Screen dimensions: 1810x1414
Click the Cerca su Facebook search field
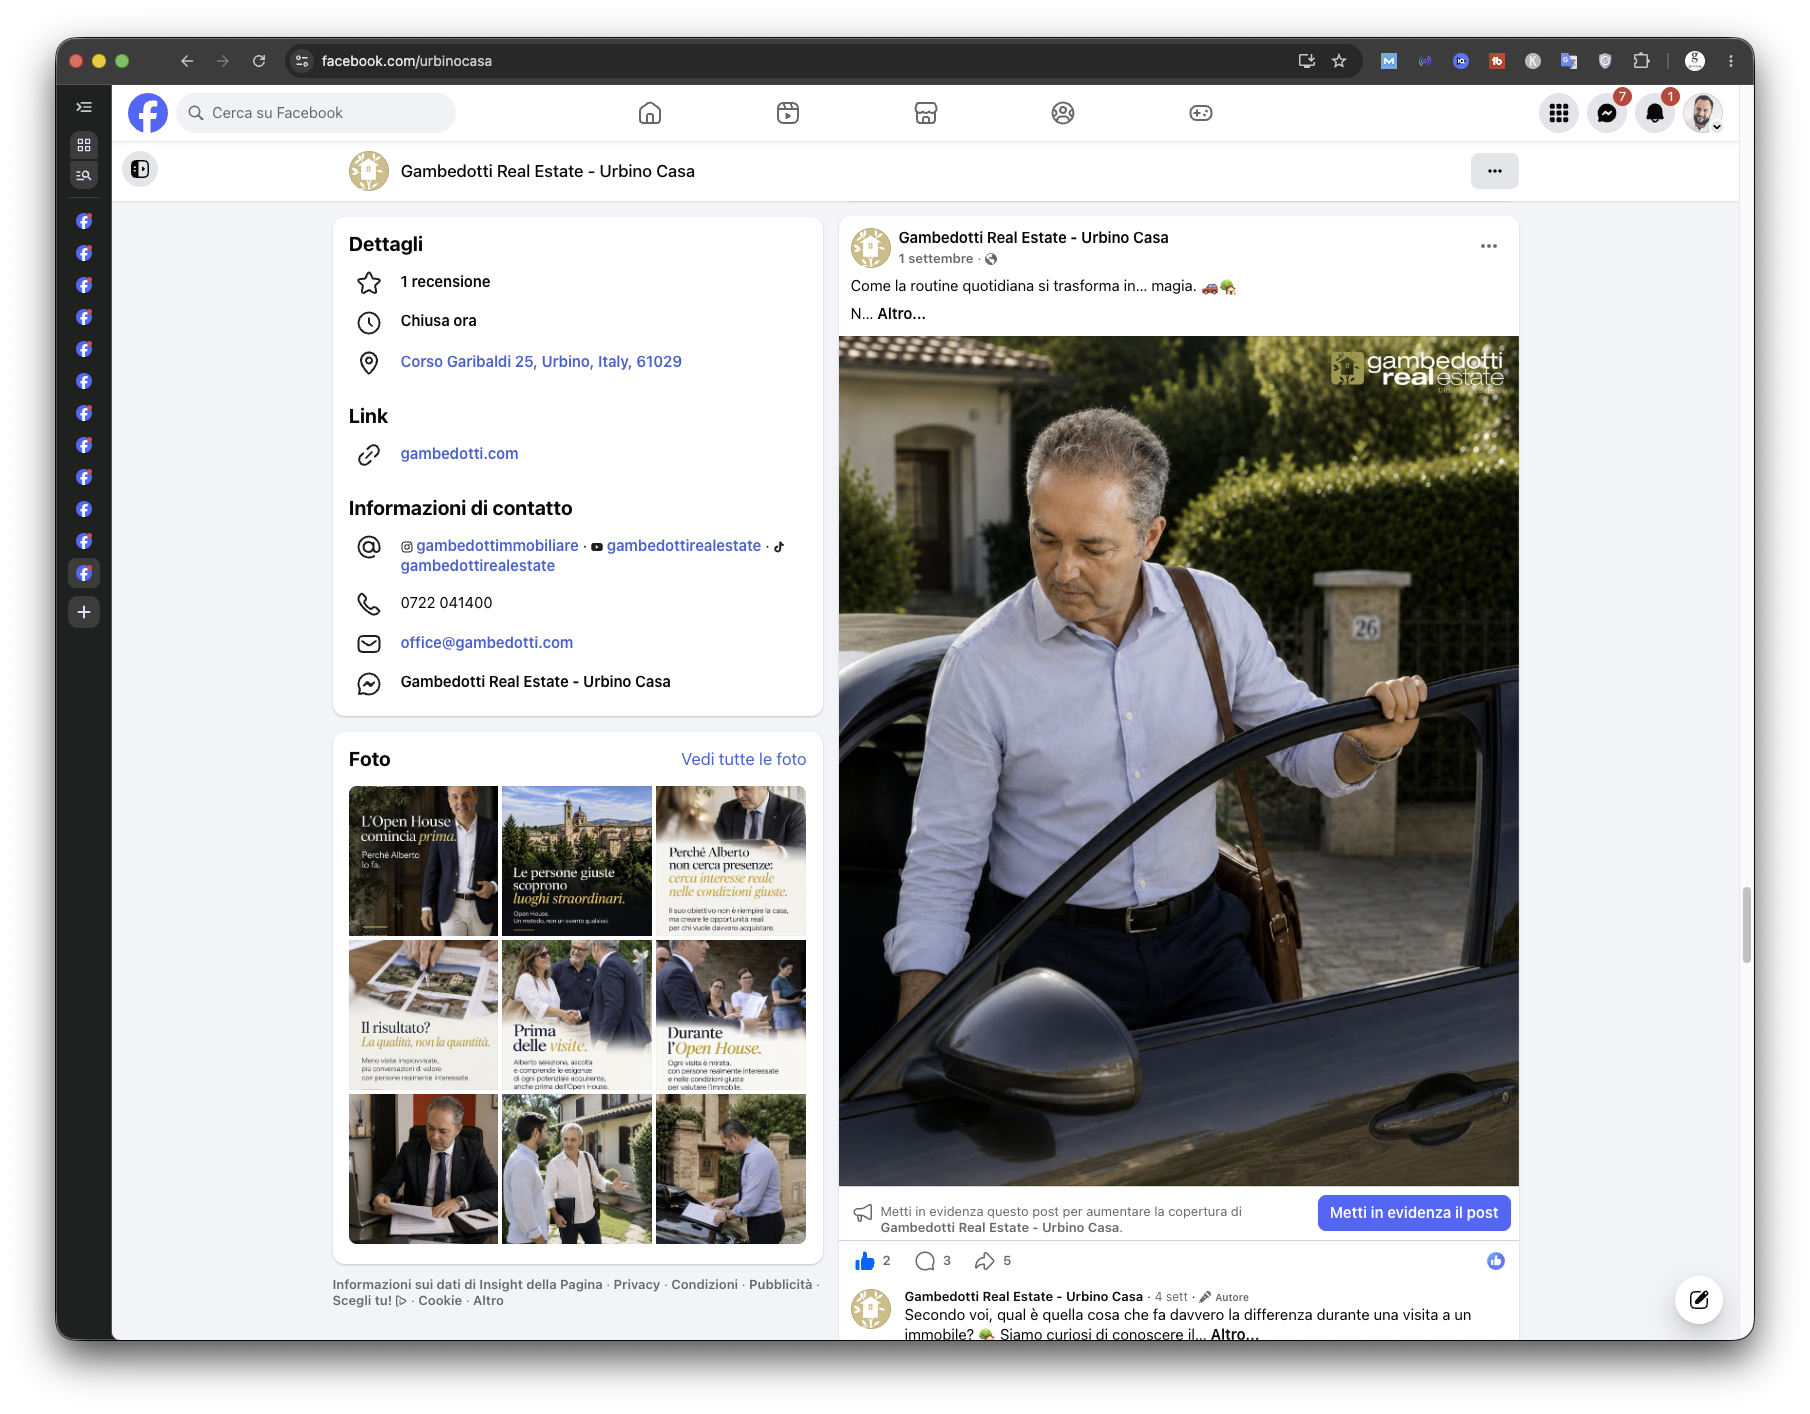[316, 113]
